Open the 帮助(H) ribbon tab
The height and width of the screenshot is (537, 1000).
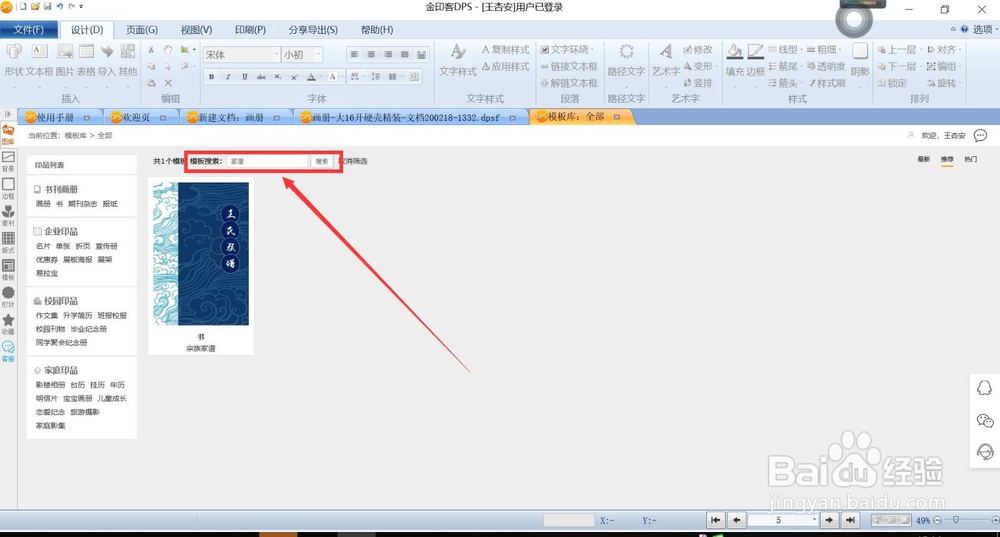pos(377,30)
